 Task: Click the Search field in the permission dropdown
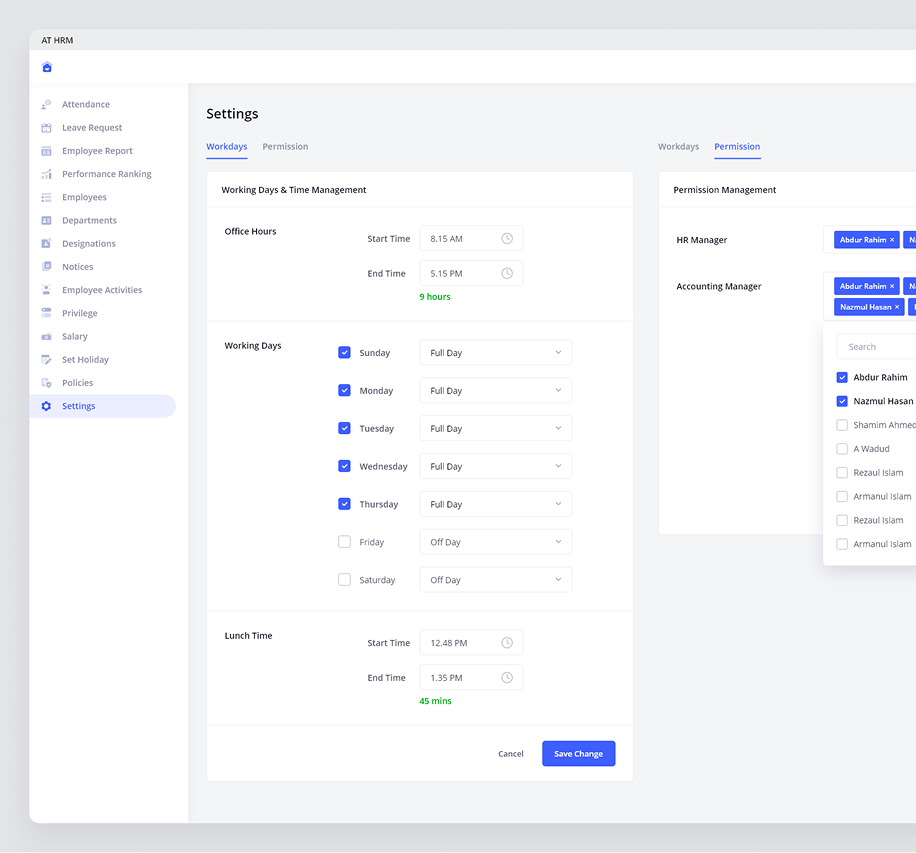pyautogui.click(x=876, y=347)
